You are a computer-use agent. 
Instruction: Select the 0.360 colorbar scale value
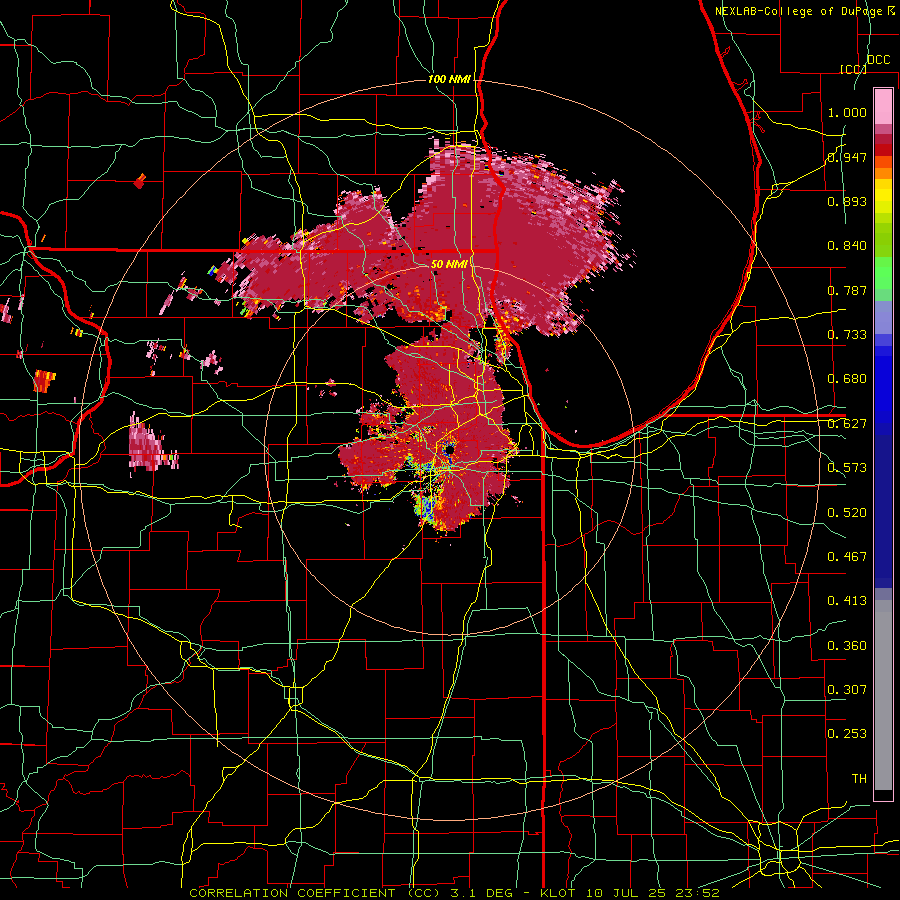(847, 646)
